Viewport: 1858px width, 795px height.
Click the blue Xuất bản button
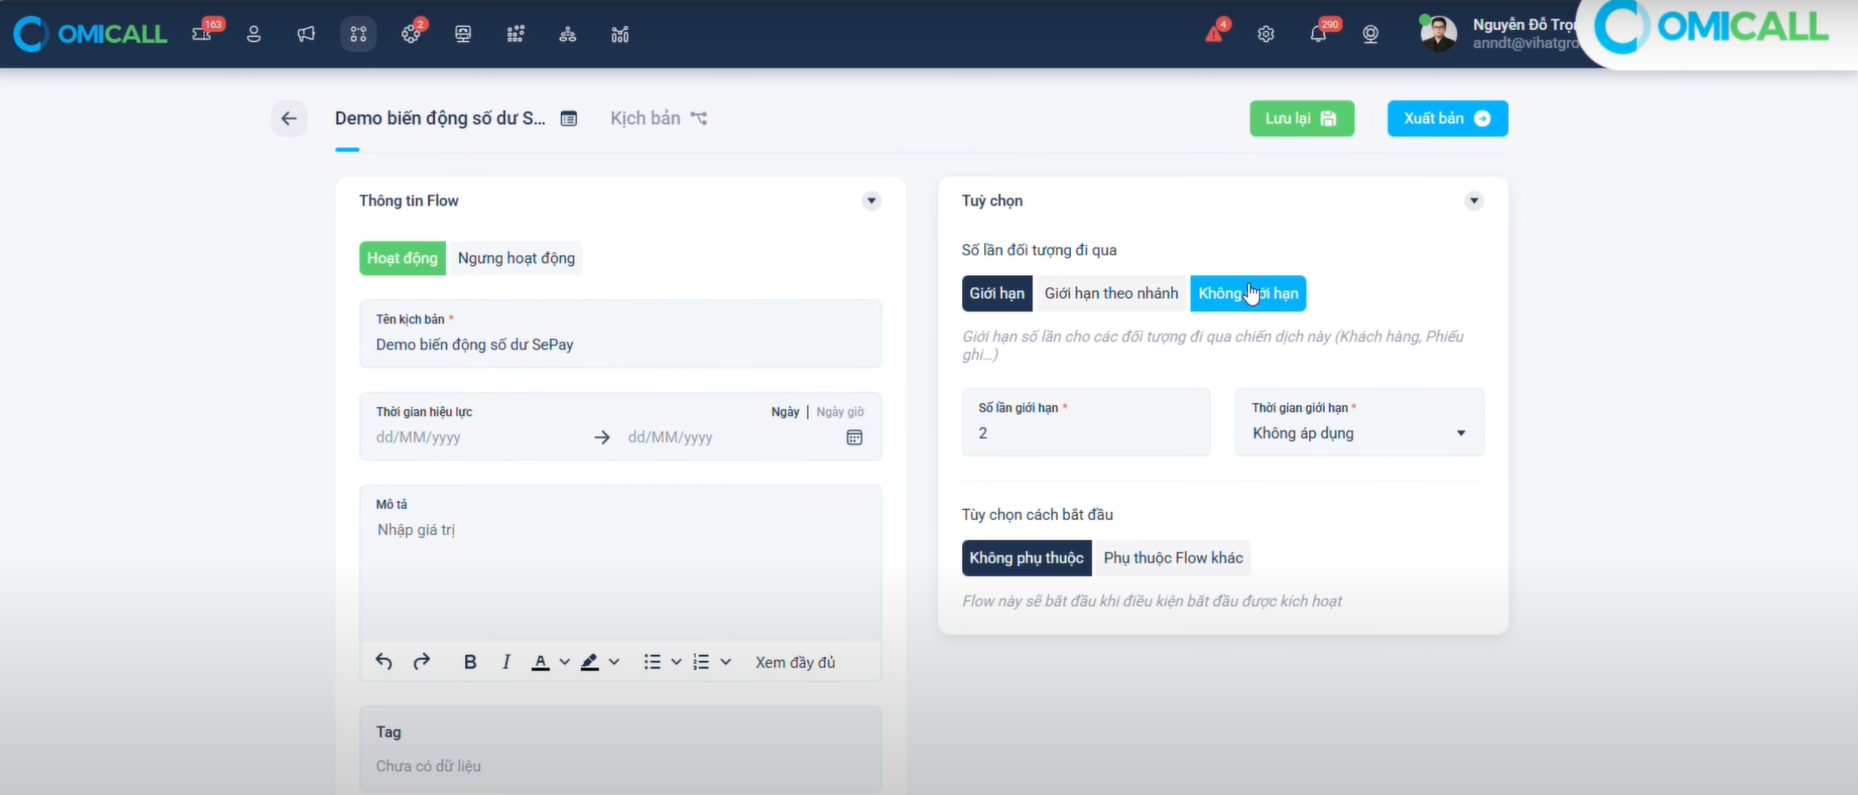click(1447, 118)
